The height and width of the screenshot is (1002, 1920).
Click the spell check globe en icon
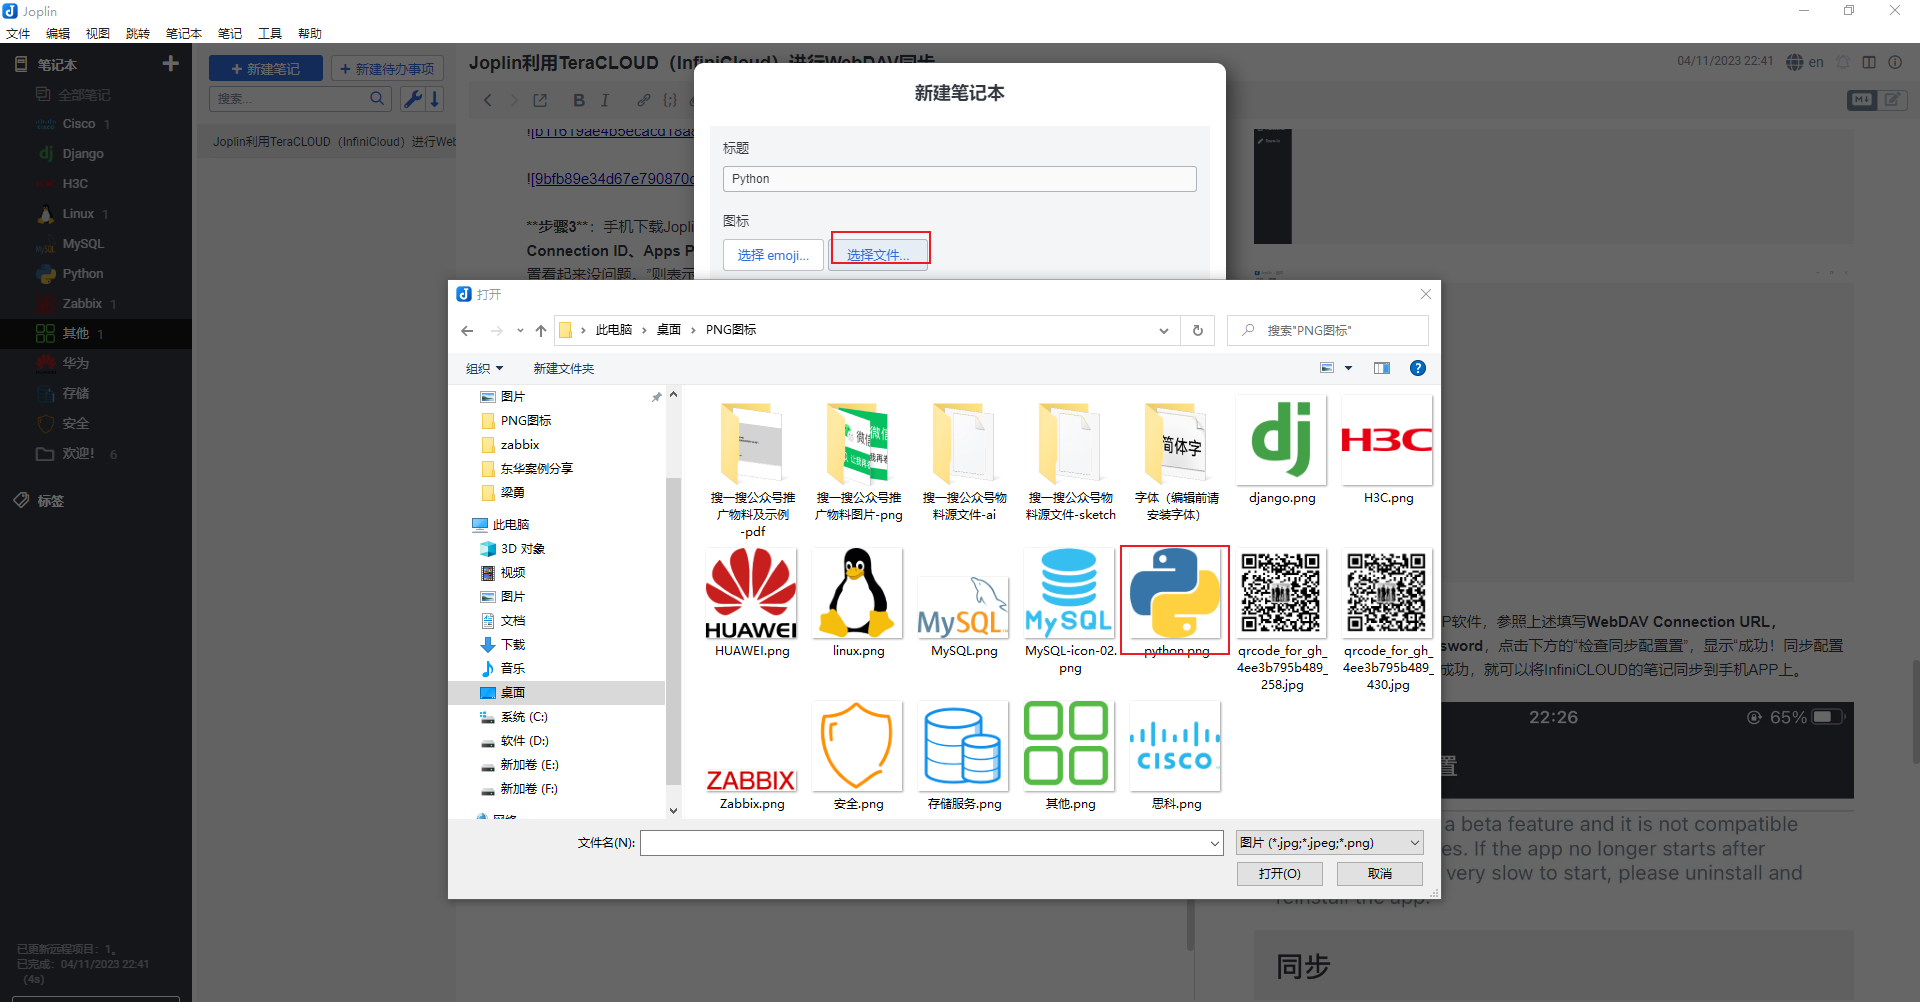[x=1806, y=62]
